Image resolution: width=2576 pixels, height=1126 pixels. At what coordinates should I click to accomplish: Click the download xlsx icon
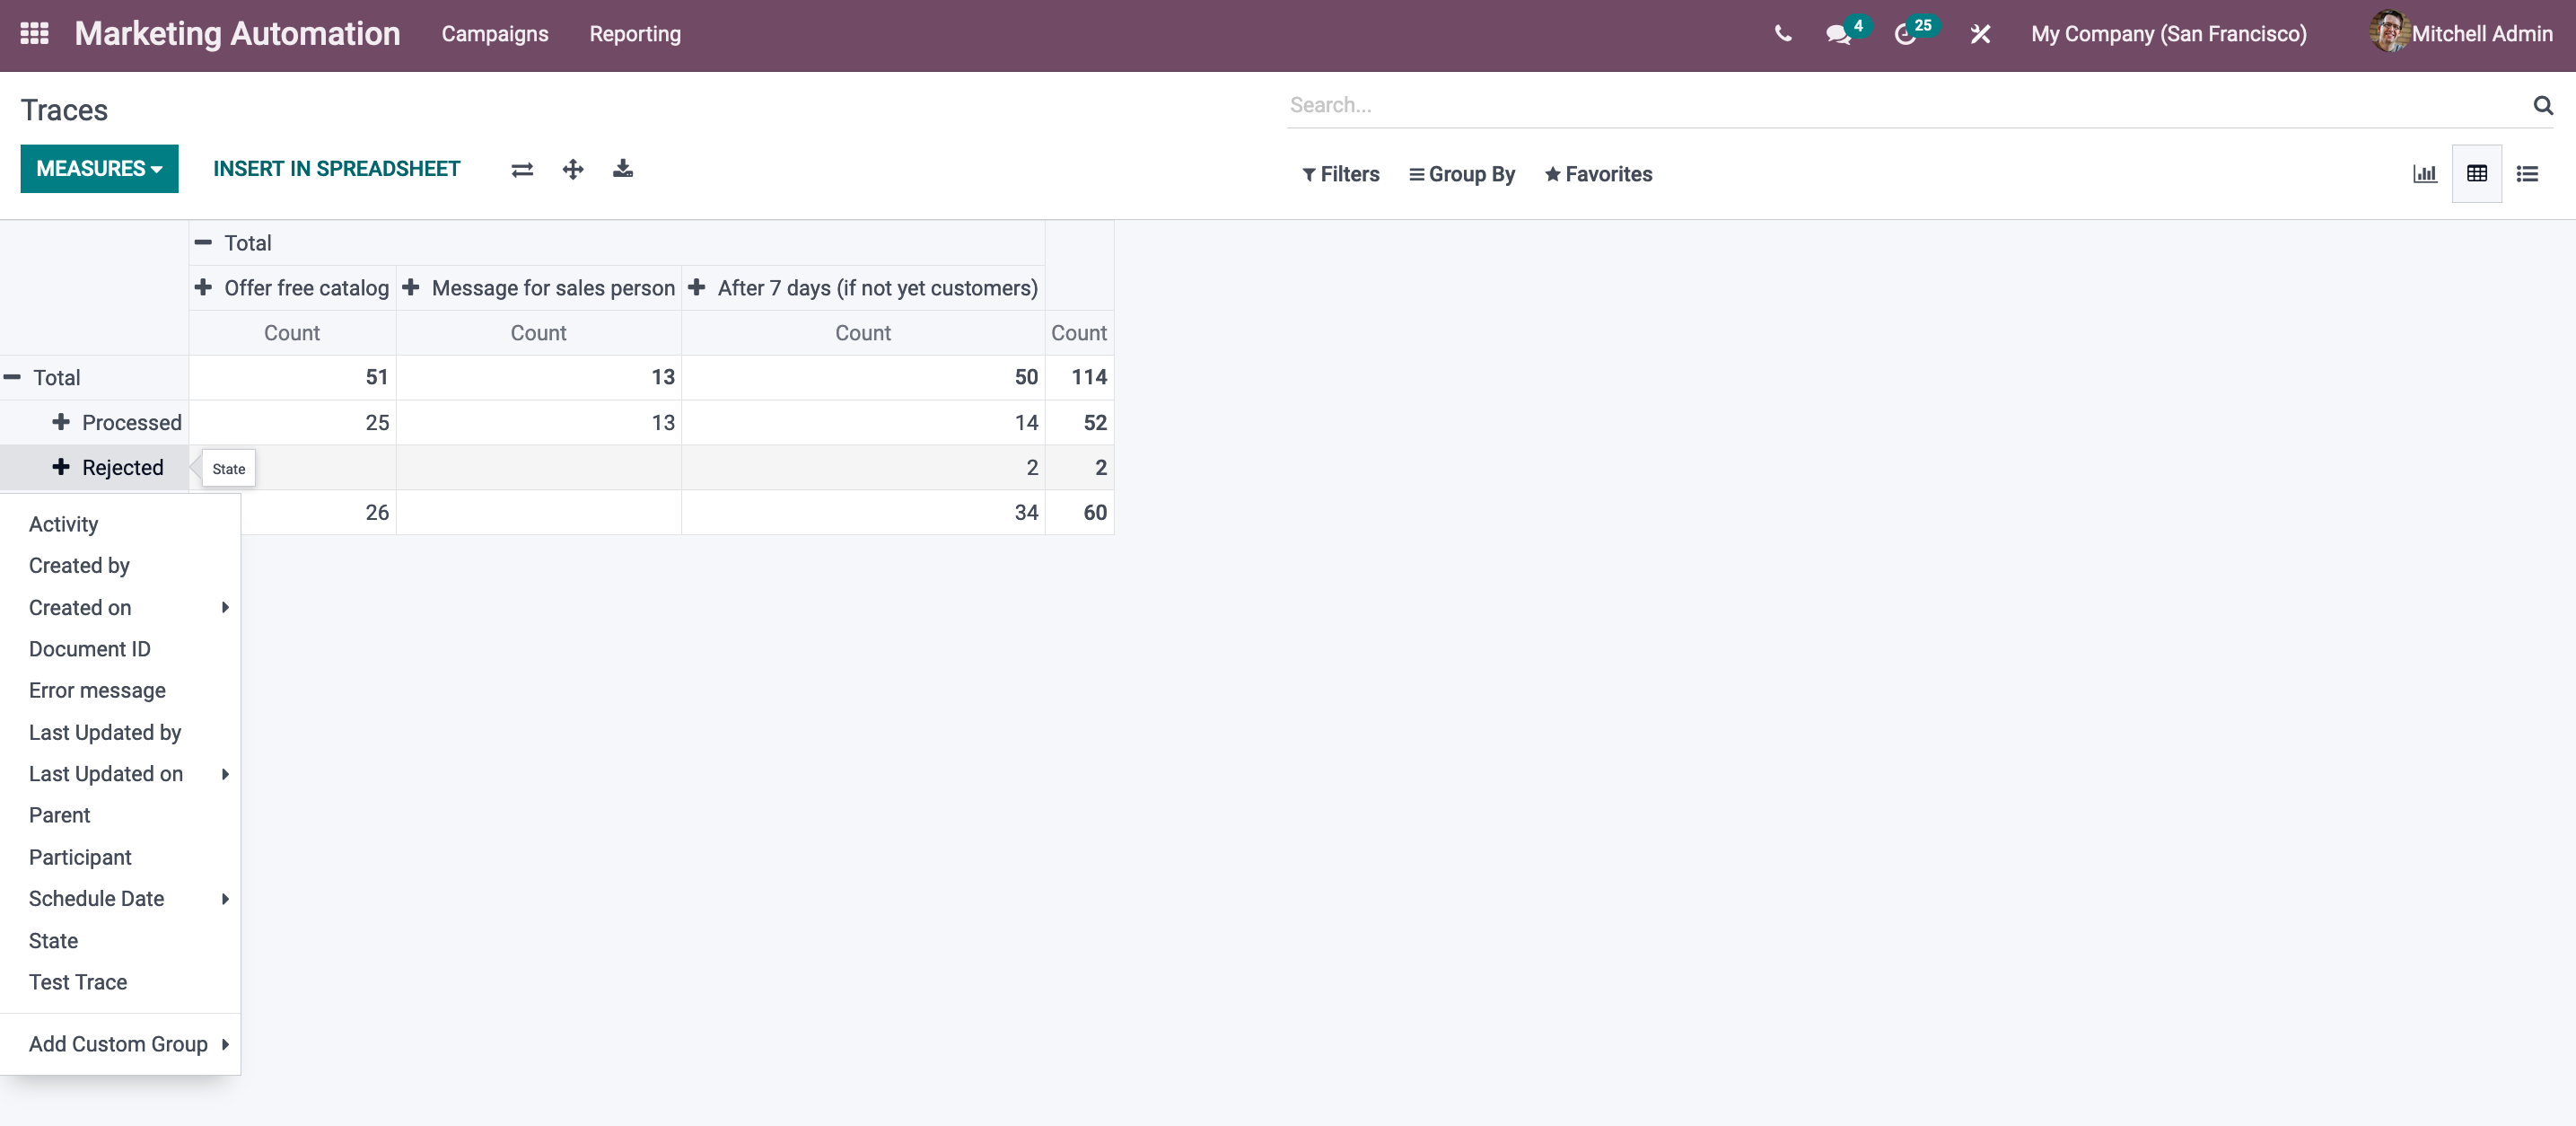tap(623, 169)
